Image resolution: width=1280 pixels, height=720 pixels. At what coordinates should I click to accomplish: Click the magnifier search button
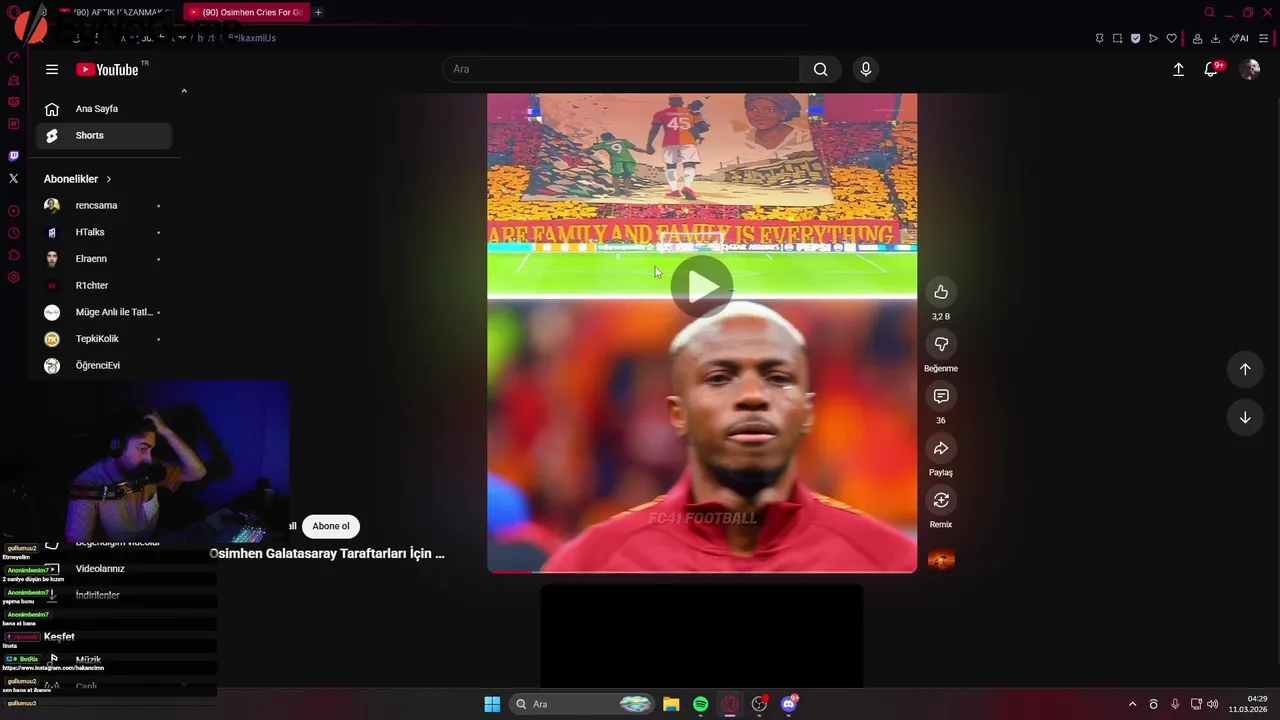[820, 69]
